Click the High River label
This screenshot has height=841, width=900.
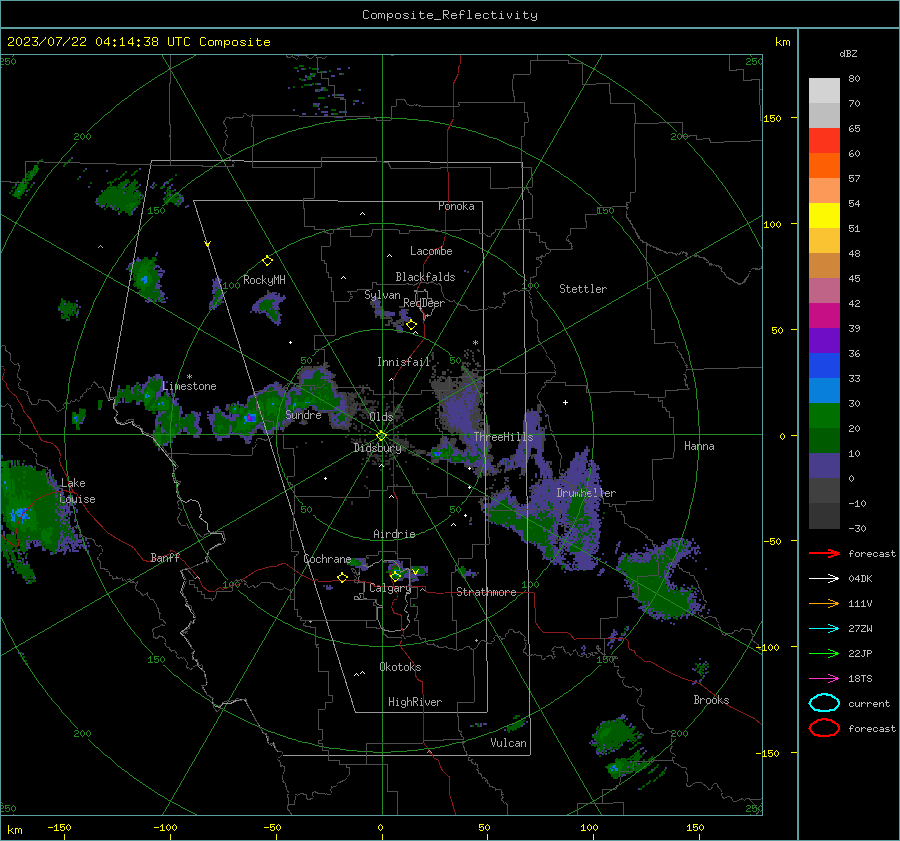pyautogui.click(x=415, y=702)
